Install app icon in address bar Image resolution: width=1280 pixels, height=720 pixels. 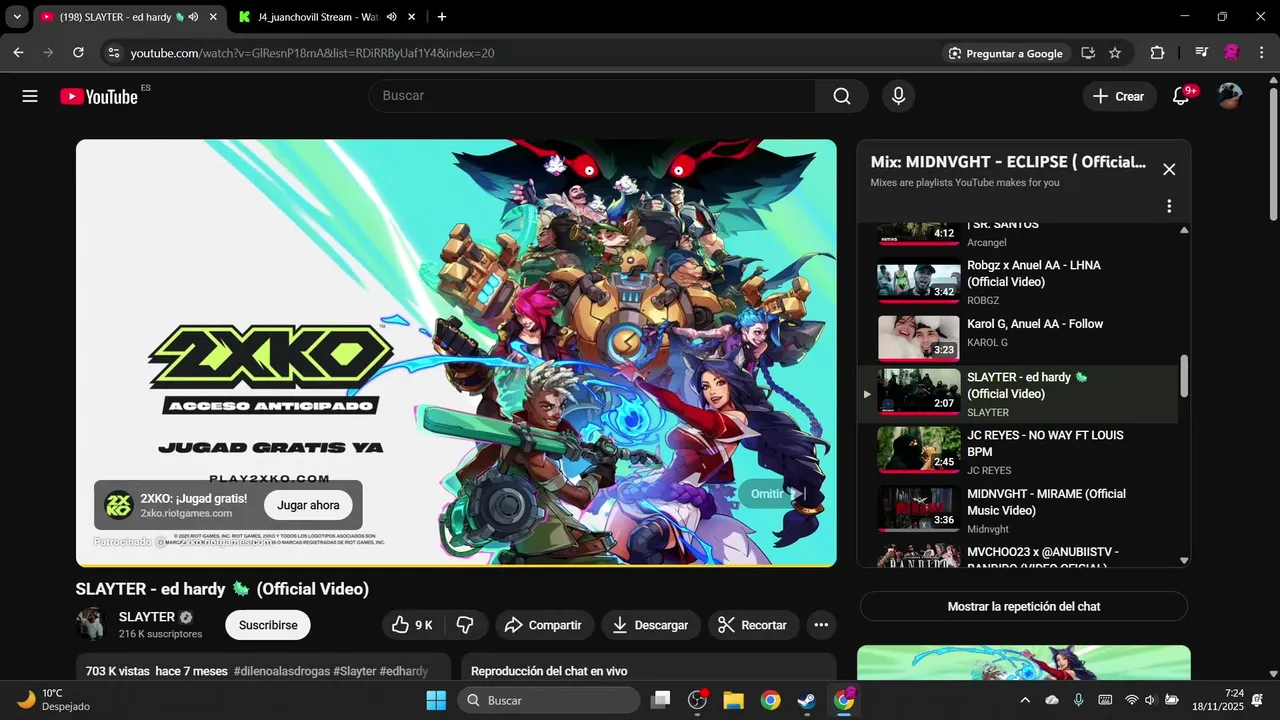(1088, 53)
